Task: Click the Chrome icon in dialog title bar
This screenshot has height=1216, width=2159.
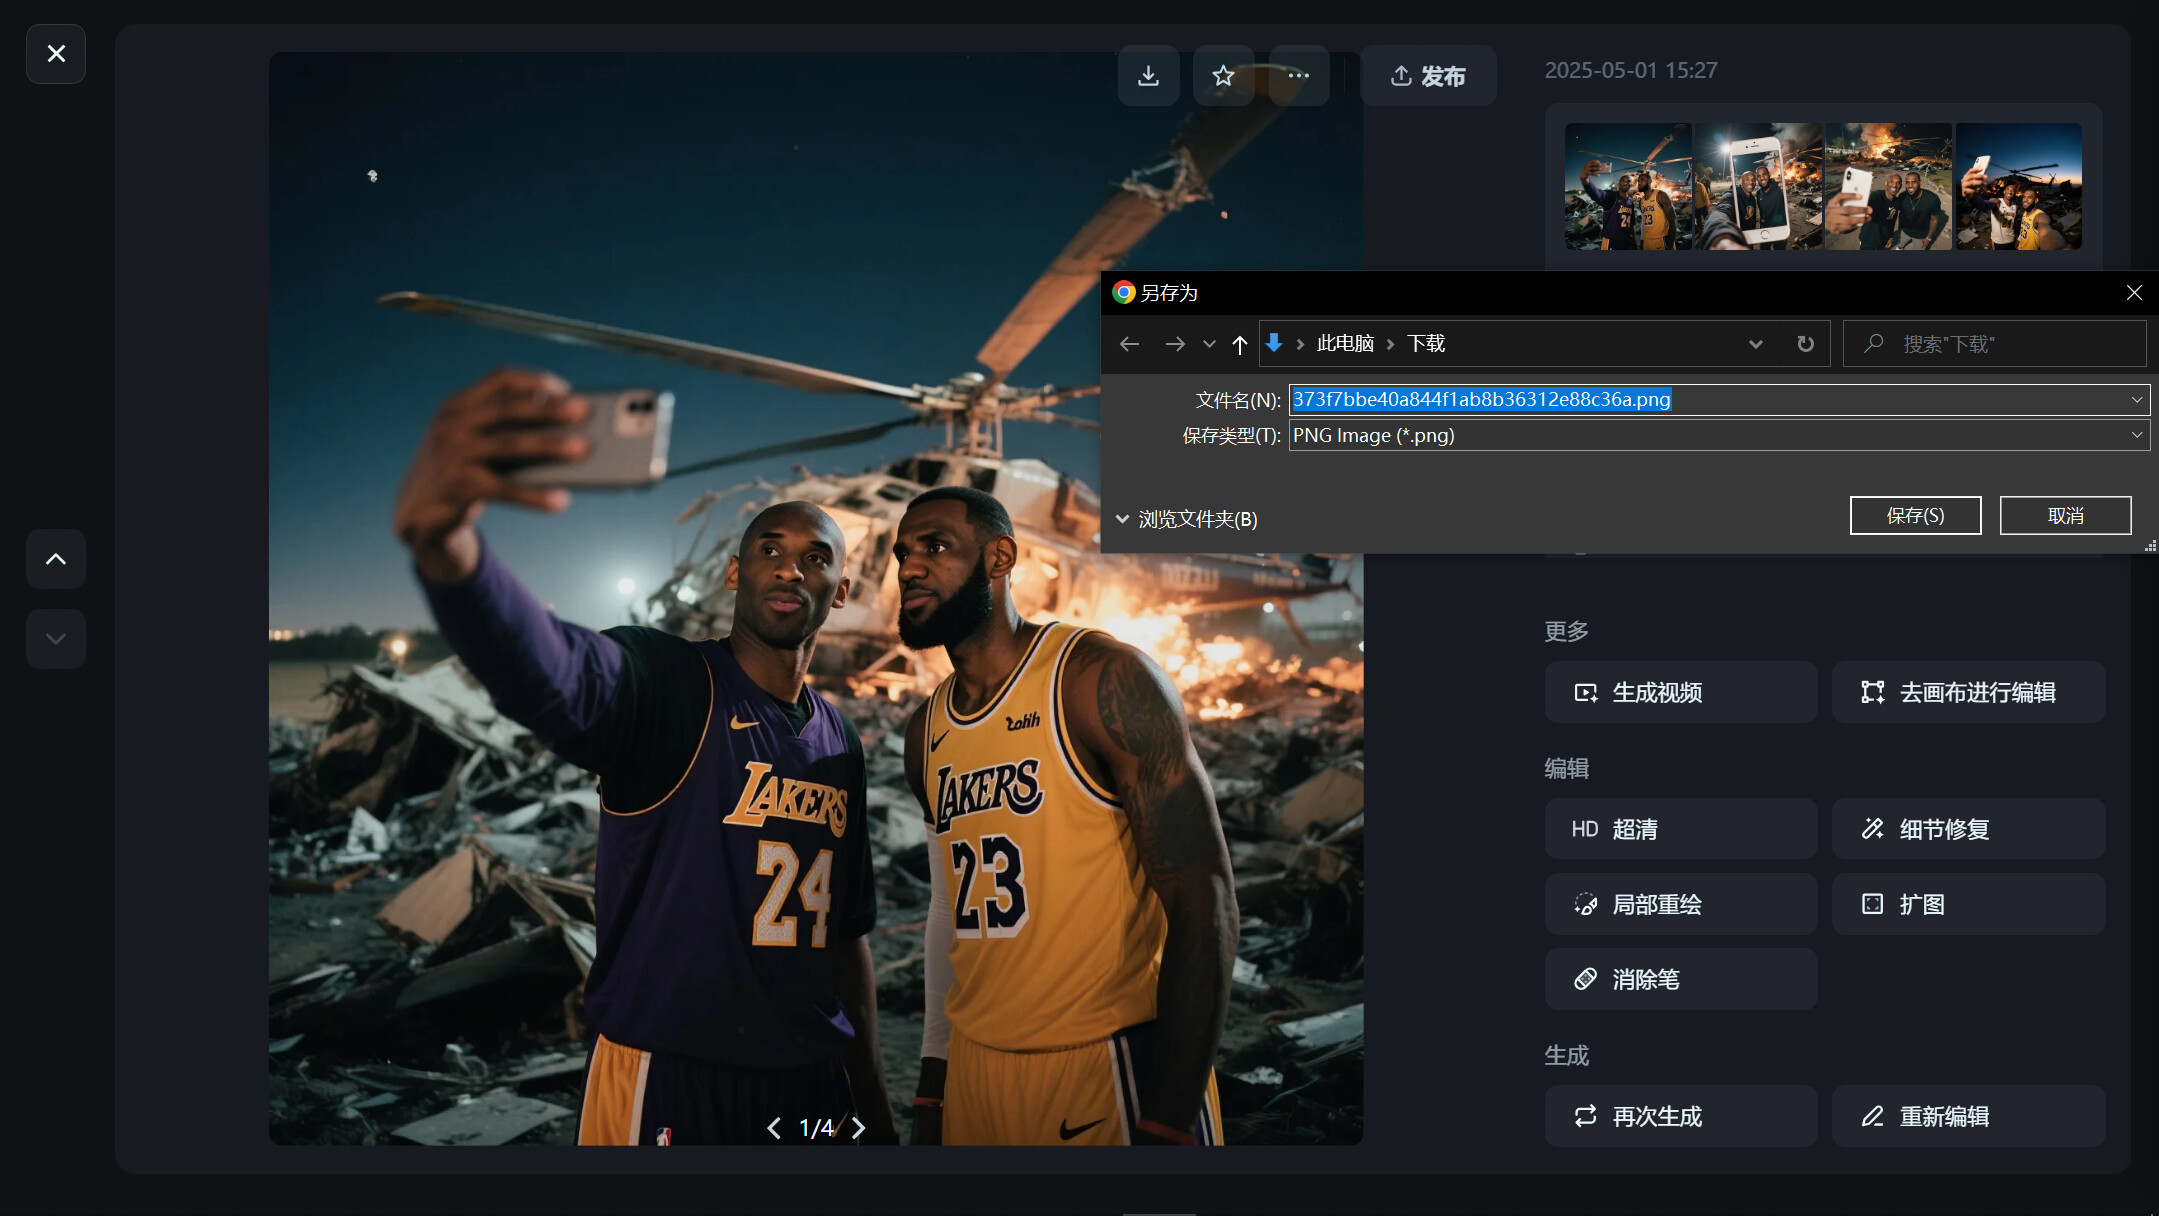Action: (x=1124, y=293)
